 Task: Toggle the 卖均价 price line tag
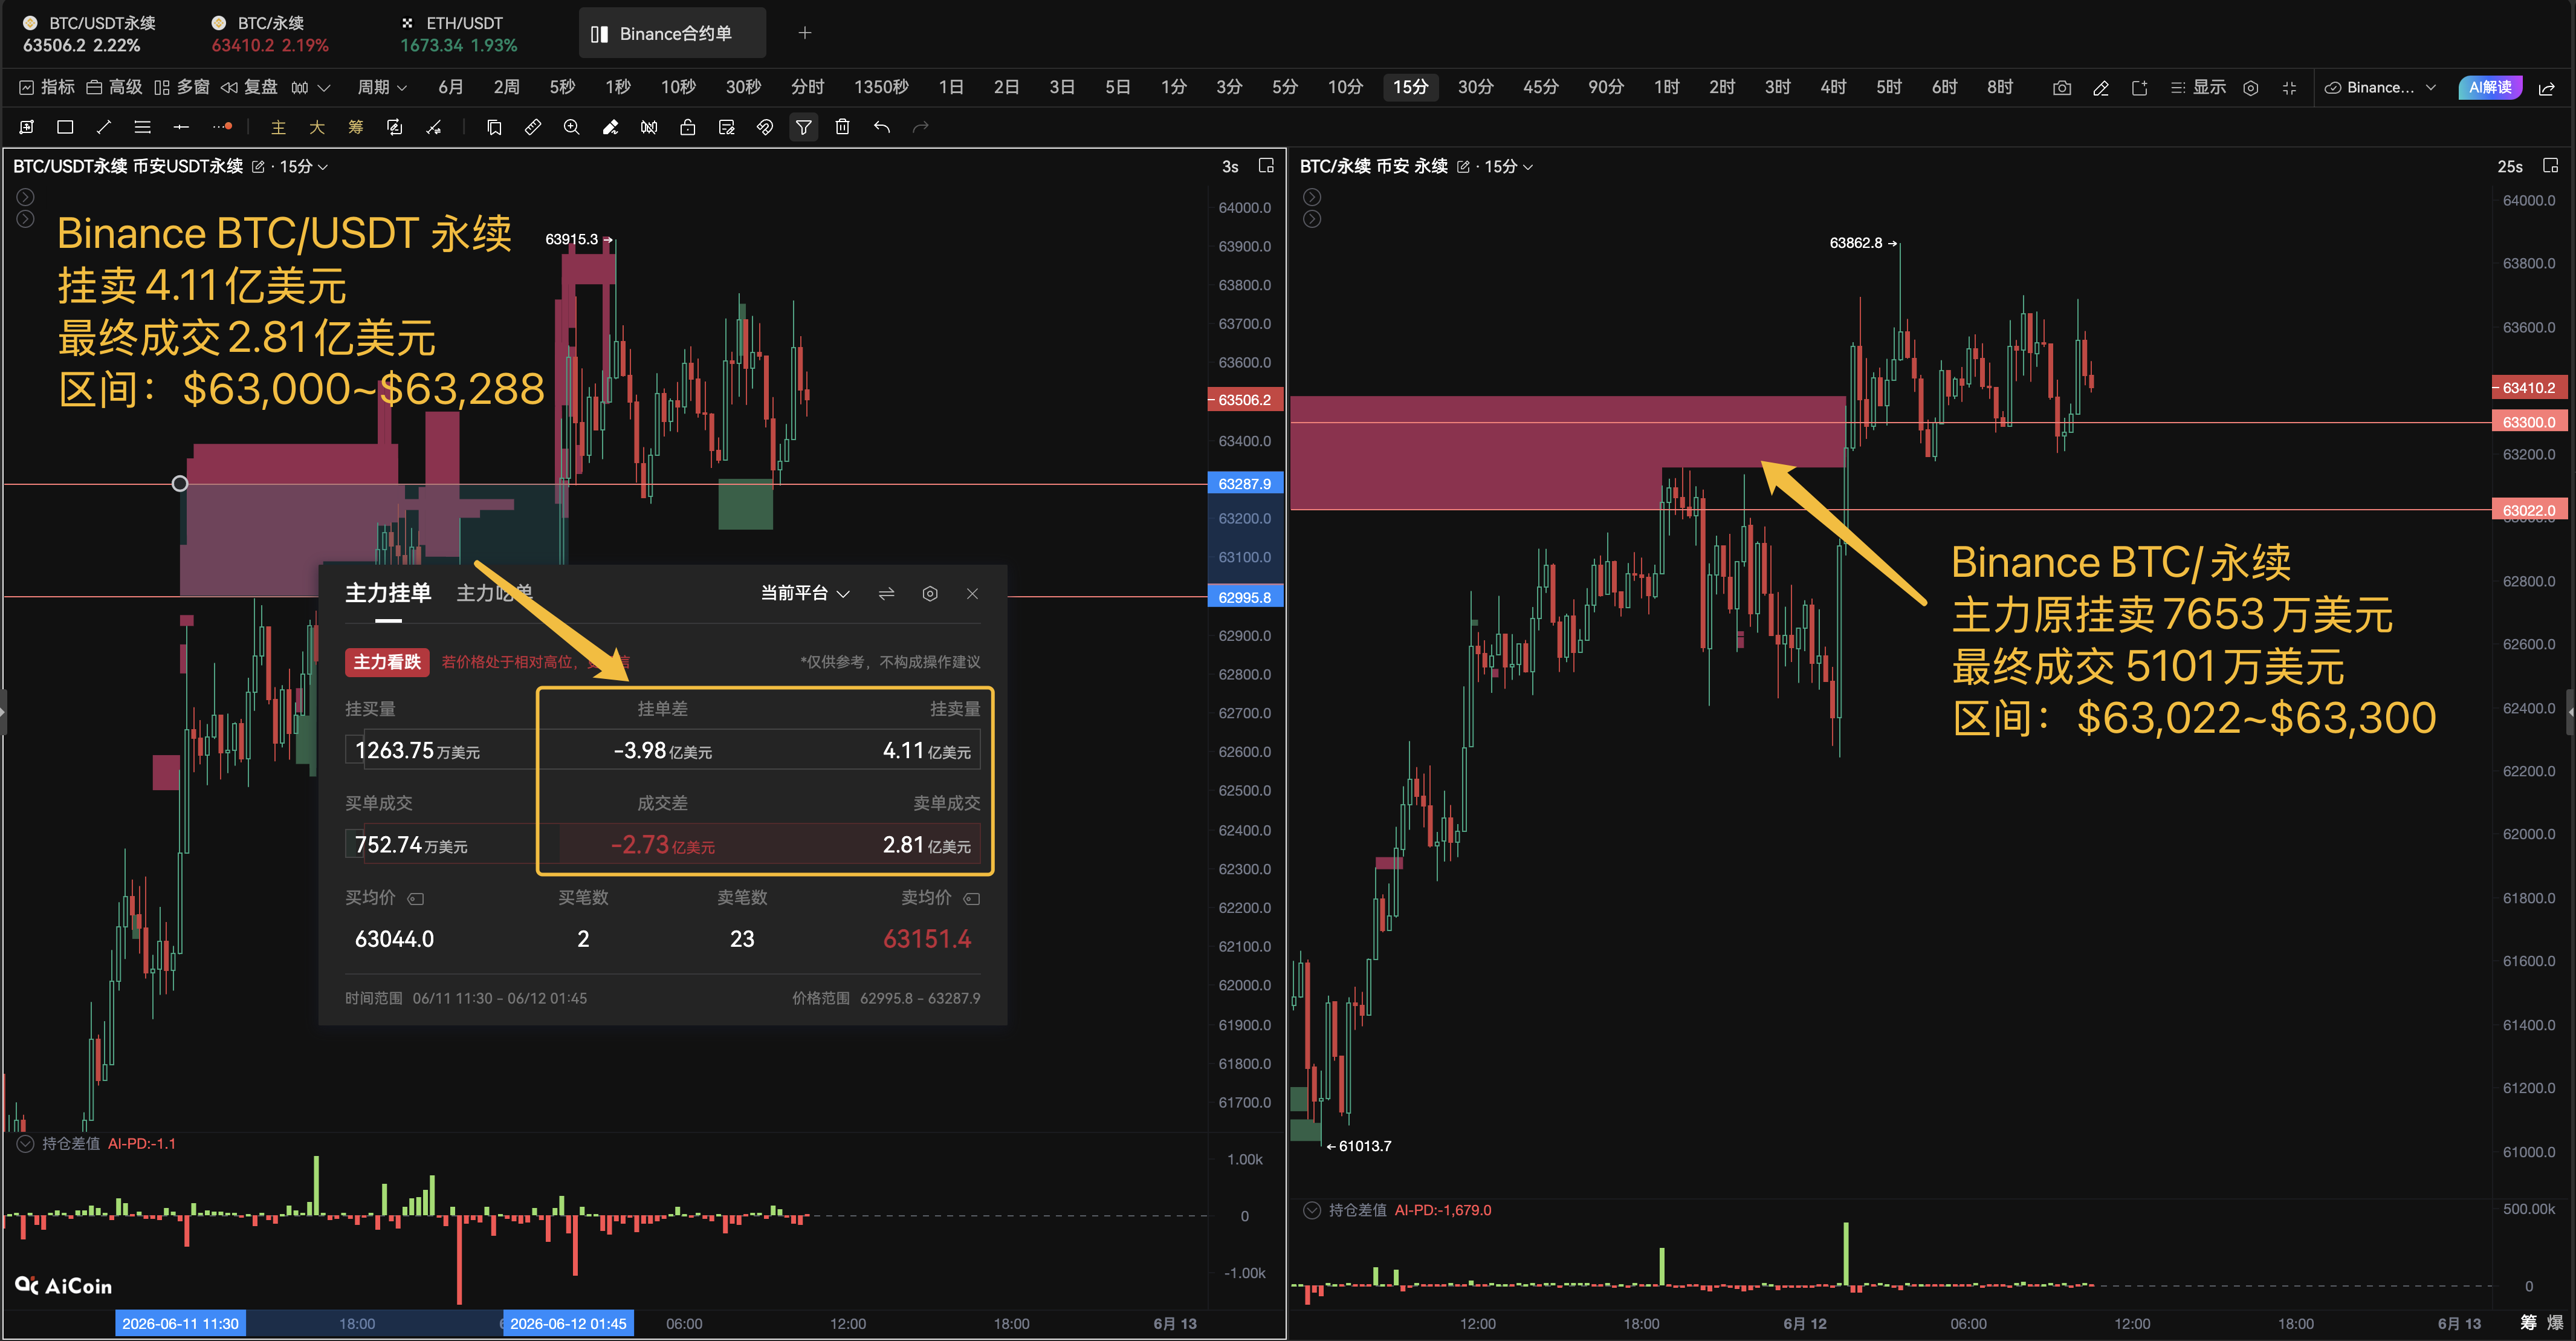pyautogui.click(x=971, y=899)
